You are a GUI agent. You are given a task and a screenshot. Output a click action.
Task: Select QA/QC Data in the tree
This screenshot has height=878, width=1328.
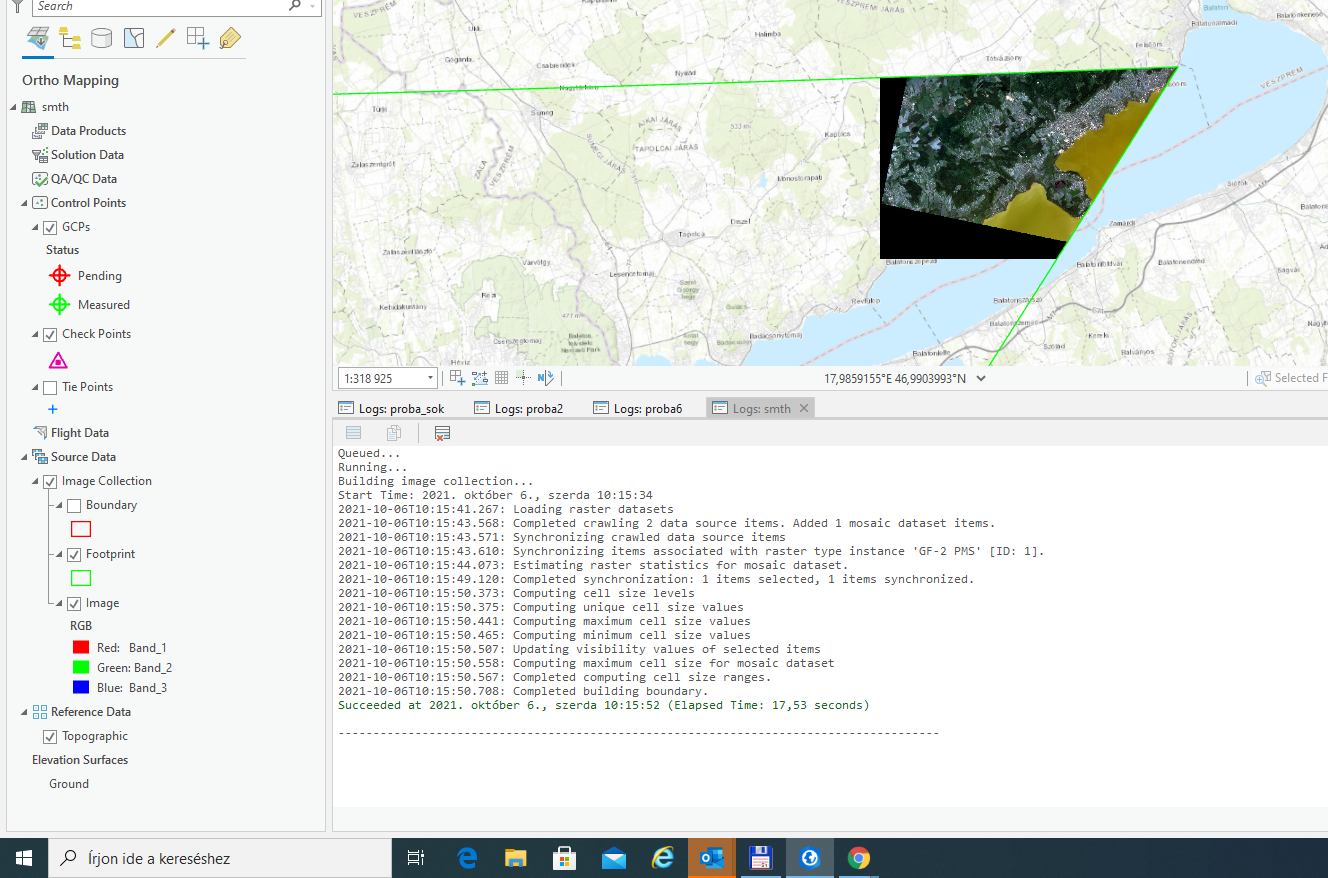click(x=84, y=179)
